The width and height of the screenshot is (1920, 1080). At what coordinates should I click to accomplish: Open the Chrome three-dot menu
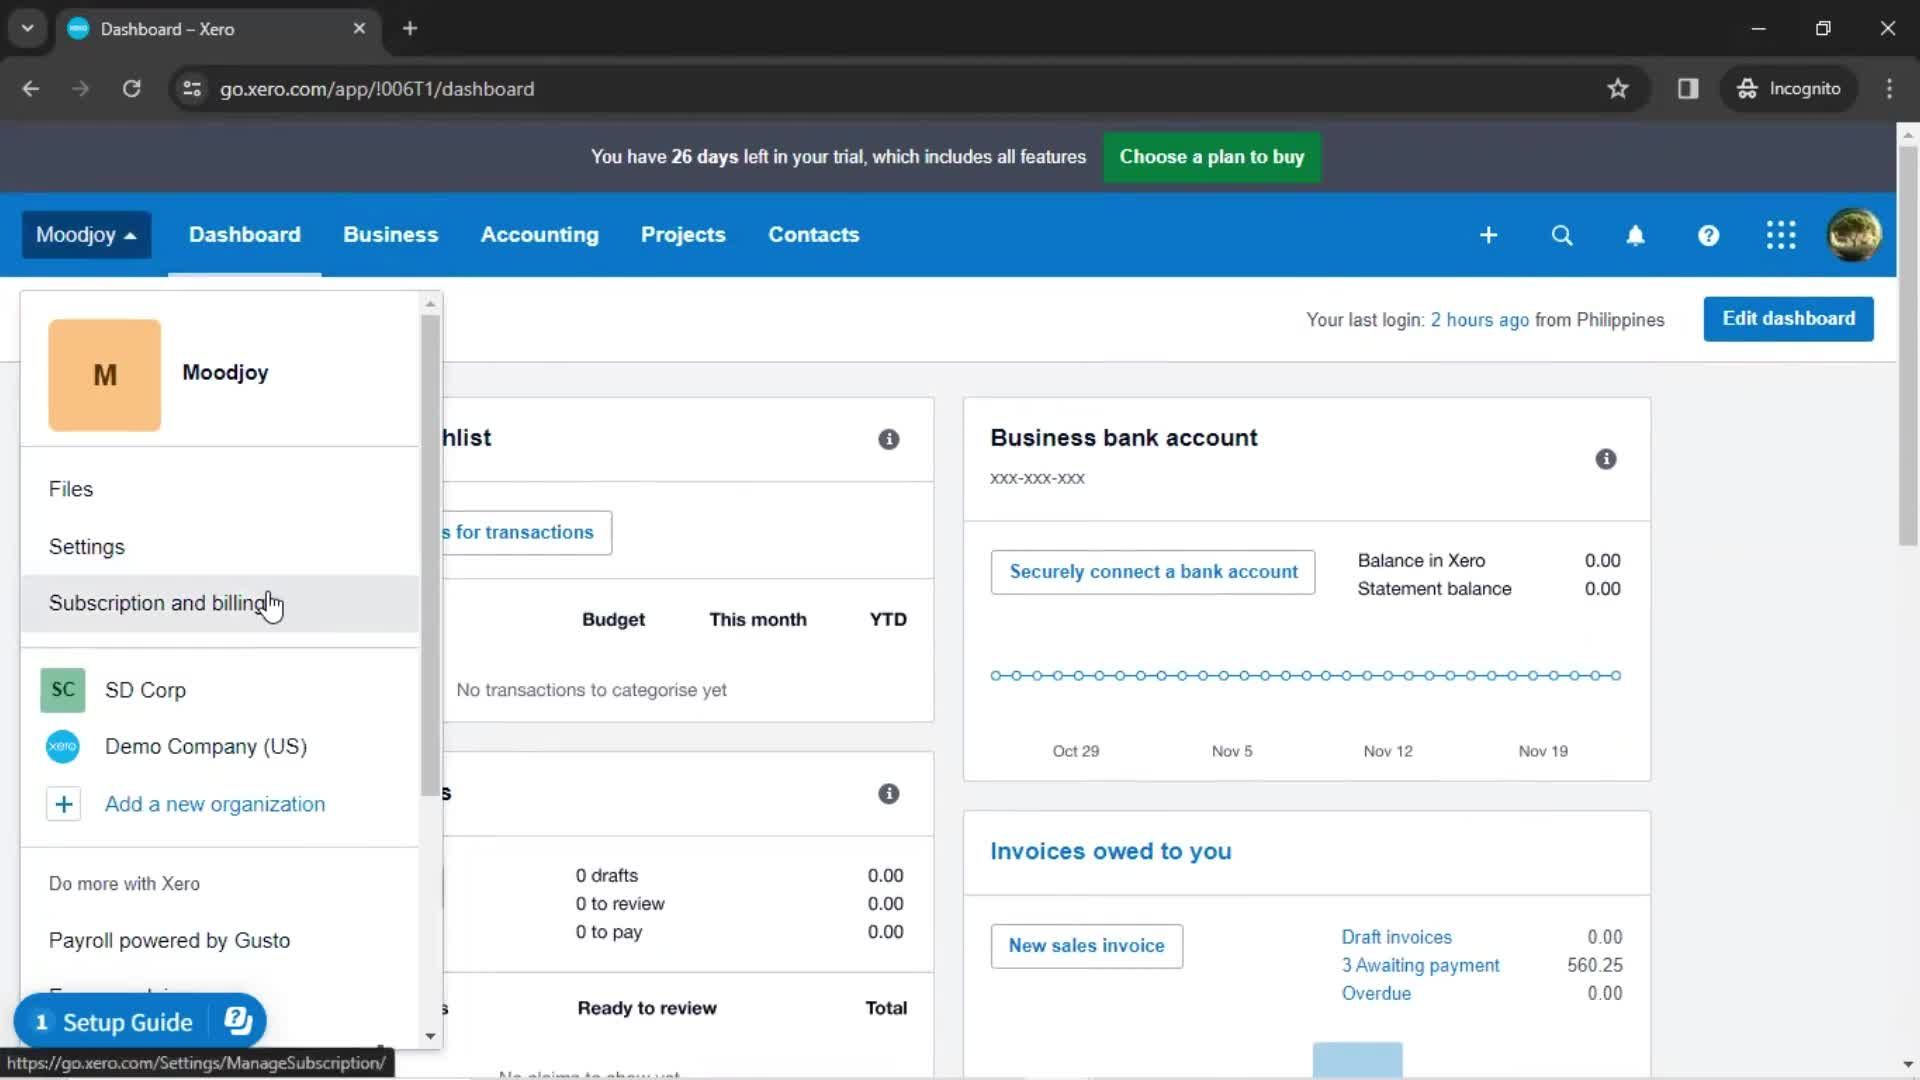click(x=1889, y=89)
